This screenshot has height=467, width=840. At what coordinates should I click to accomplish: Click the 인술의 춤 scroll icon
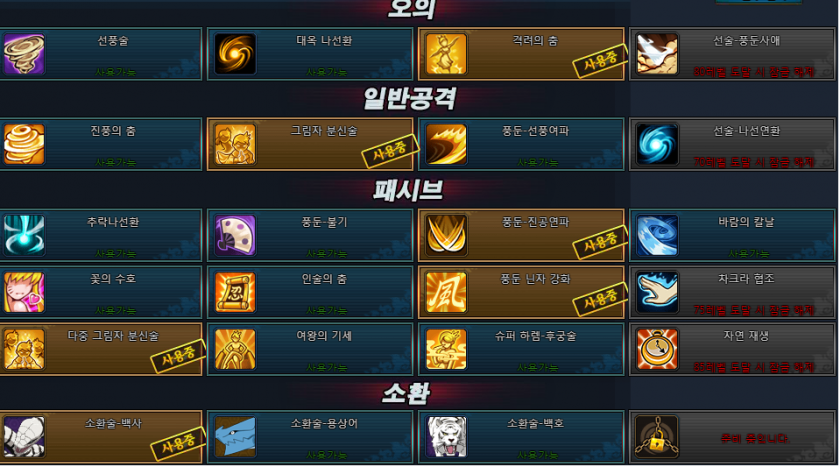(235, 292)
